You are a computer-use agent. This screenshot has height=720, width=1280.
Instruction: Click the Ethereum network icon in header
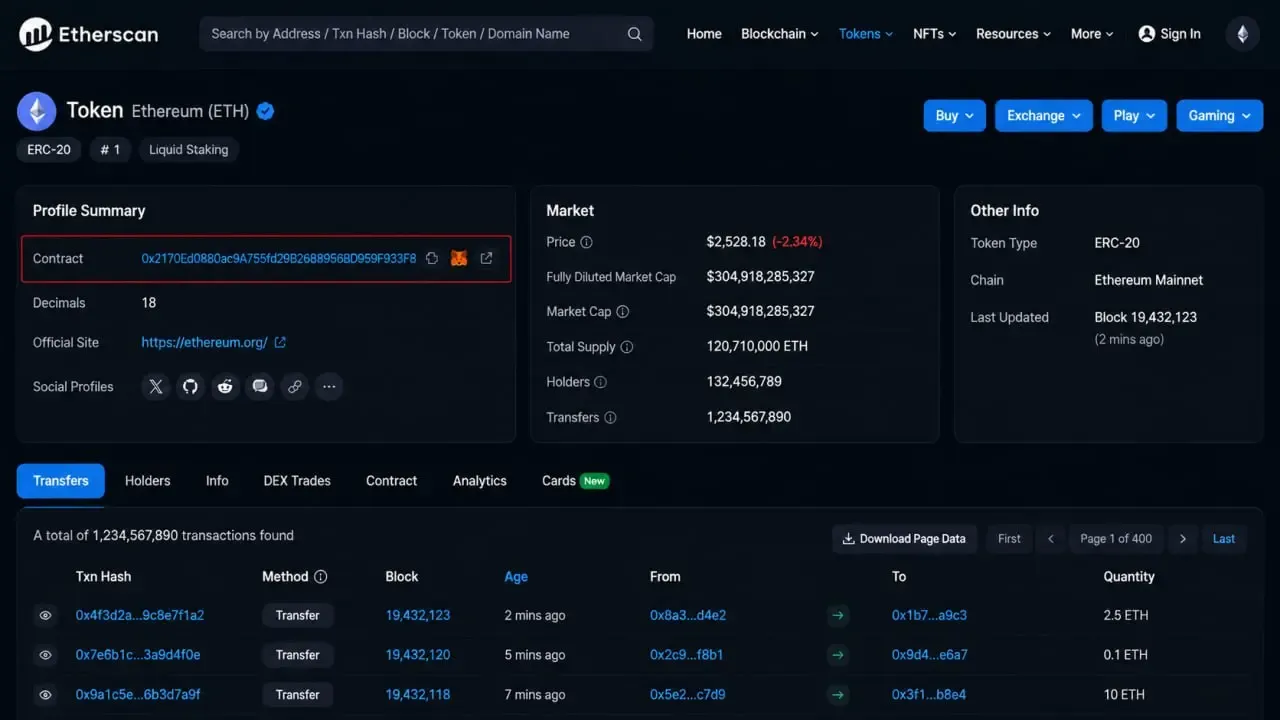pyautogui.click(x=1243, y=34)
